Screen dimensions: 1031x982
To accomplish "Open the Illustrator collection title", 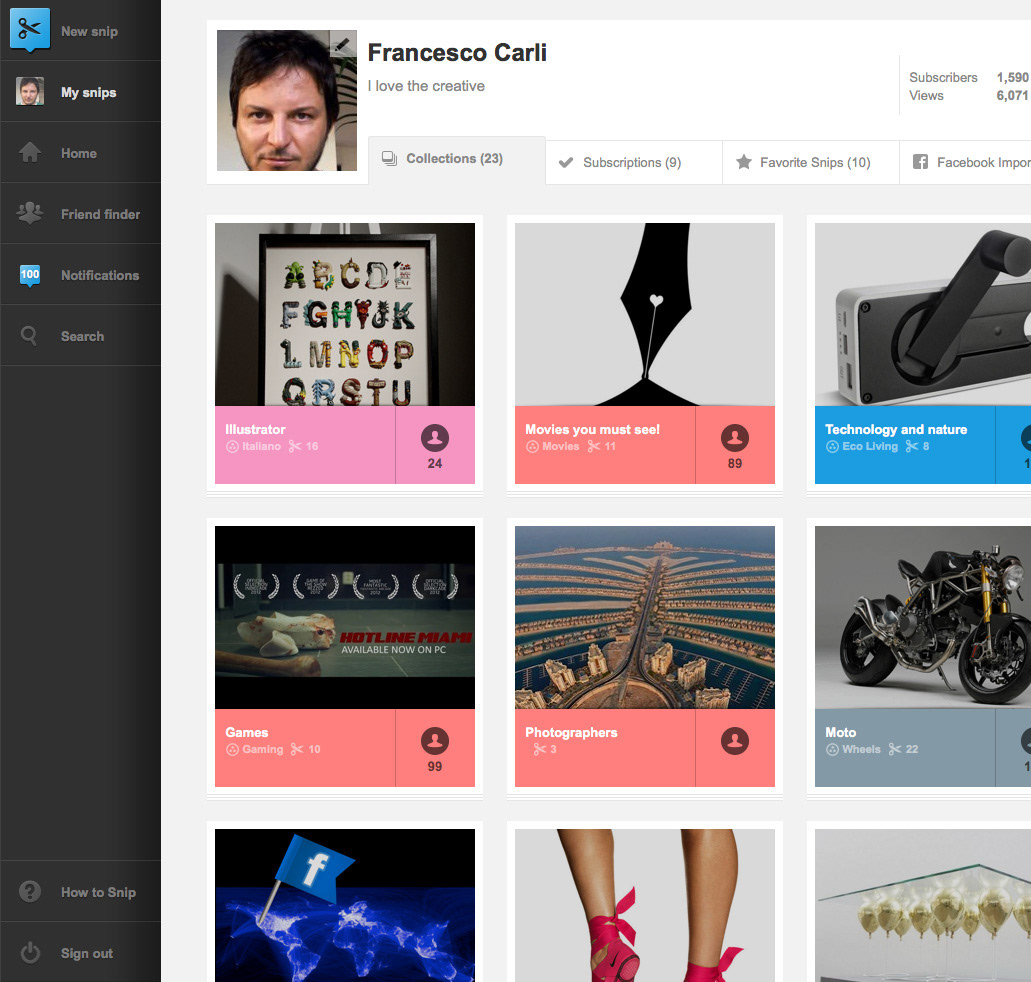I will point(255,429).
